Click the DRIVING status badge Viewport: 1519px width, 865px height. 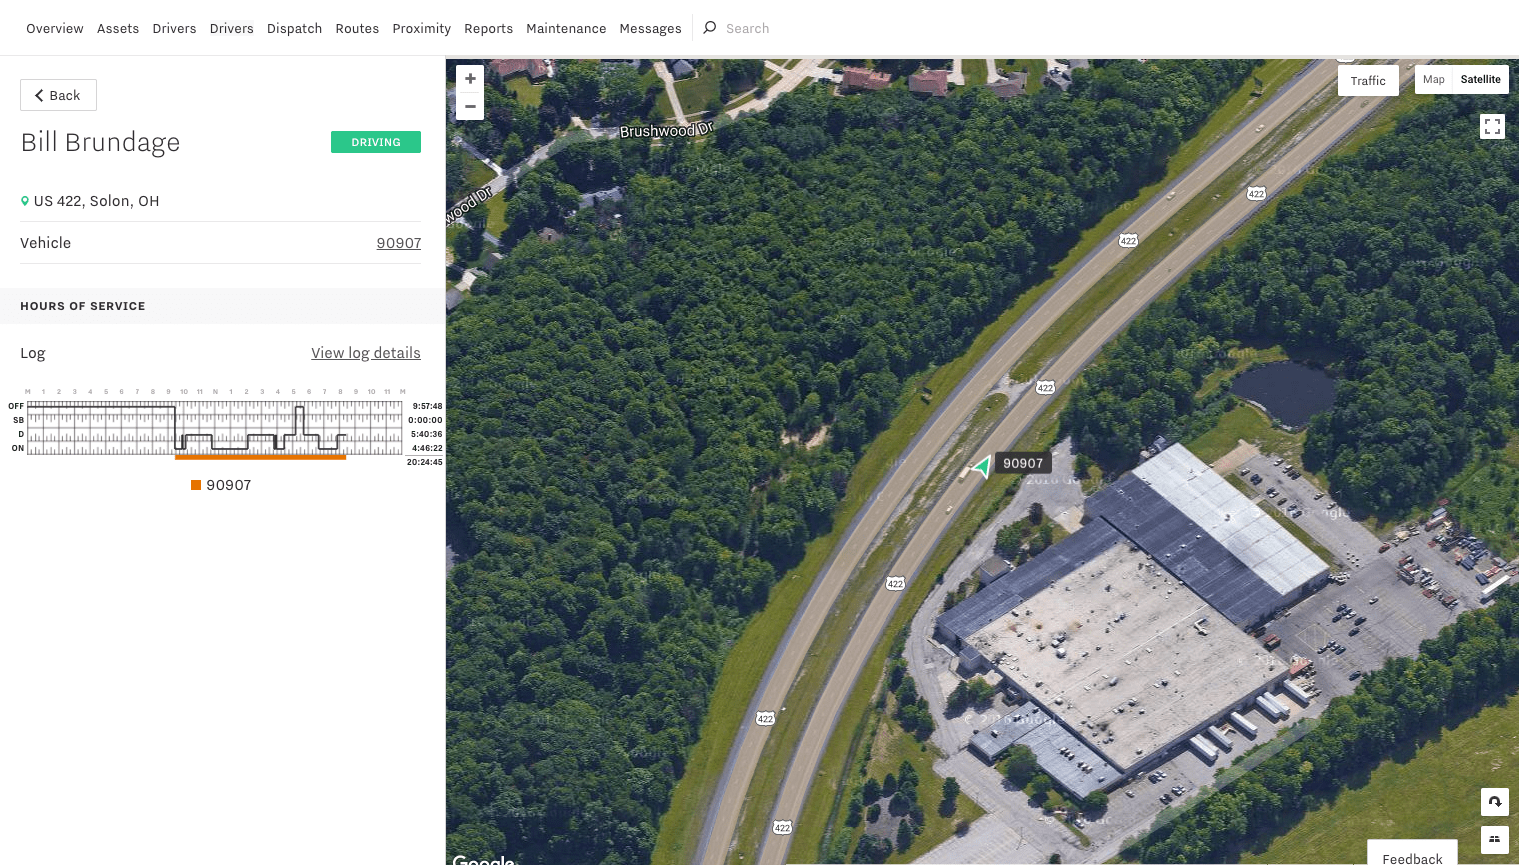click(x=376, y=142)
